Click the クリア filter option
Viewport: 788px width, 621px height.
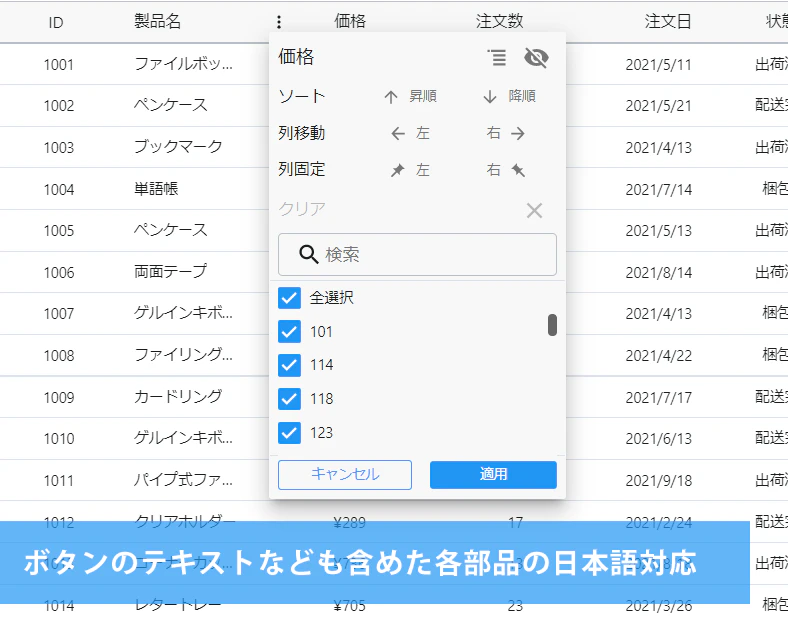[x=302, y=209]
